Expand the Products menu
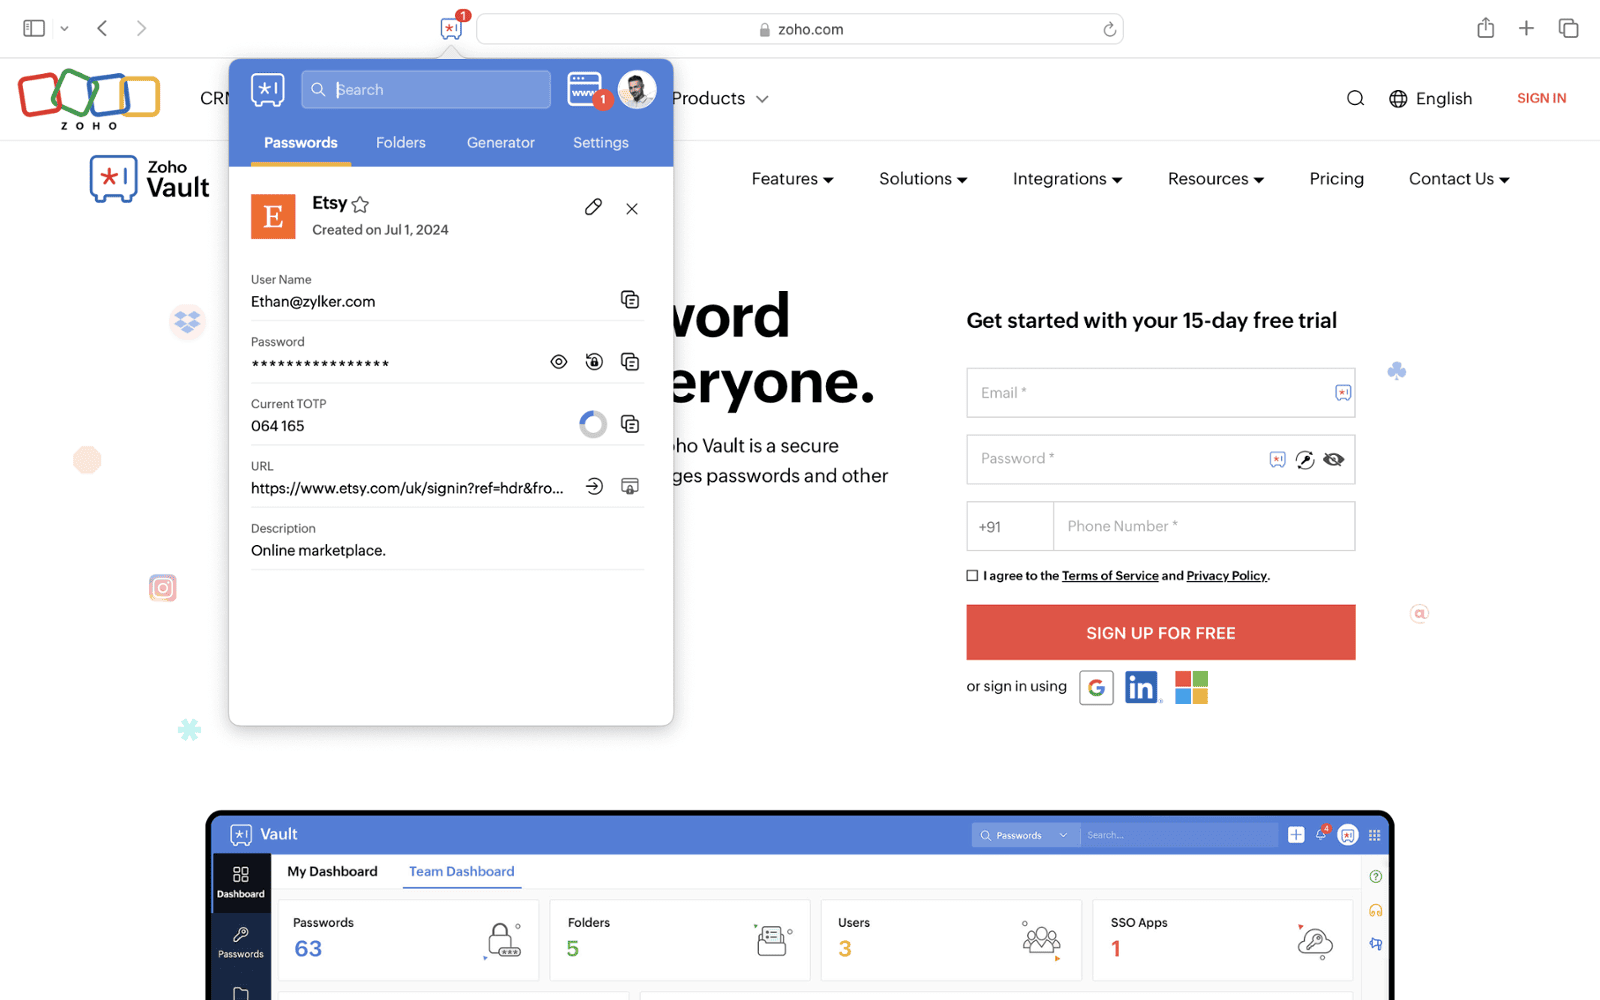The height and width of the screenshot is (1000, 1600). [x=720, y=98]
